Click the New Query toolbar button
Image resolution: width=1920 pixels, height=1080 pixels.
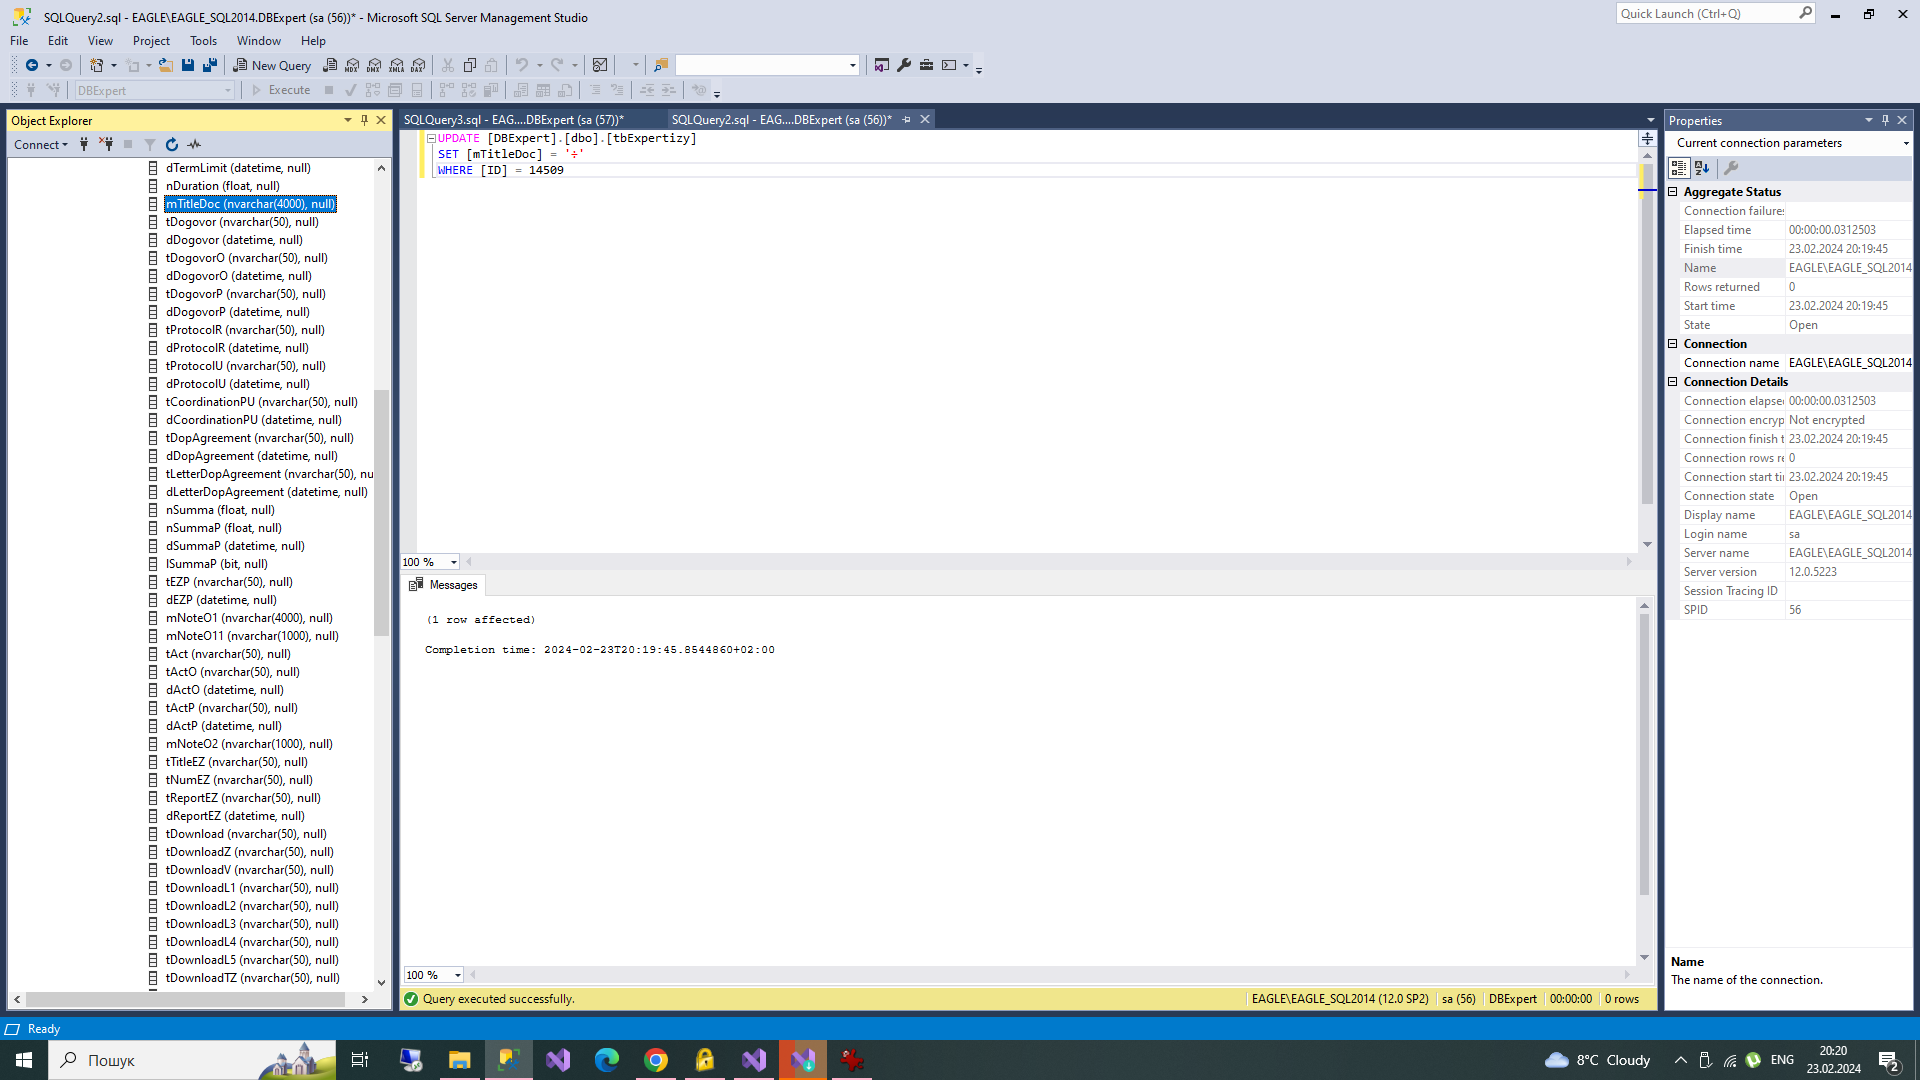click(272, 65)
